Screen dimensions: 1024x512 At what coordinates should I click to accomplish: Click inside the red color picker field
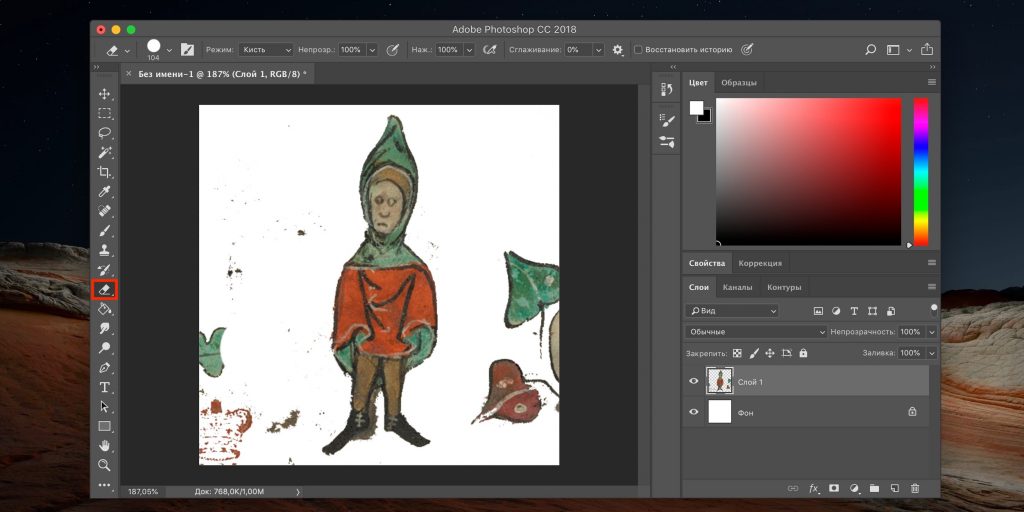pyautogui.click(x=808, y=170)
